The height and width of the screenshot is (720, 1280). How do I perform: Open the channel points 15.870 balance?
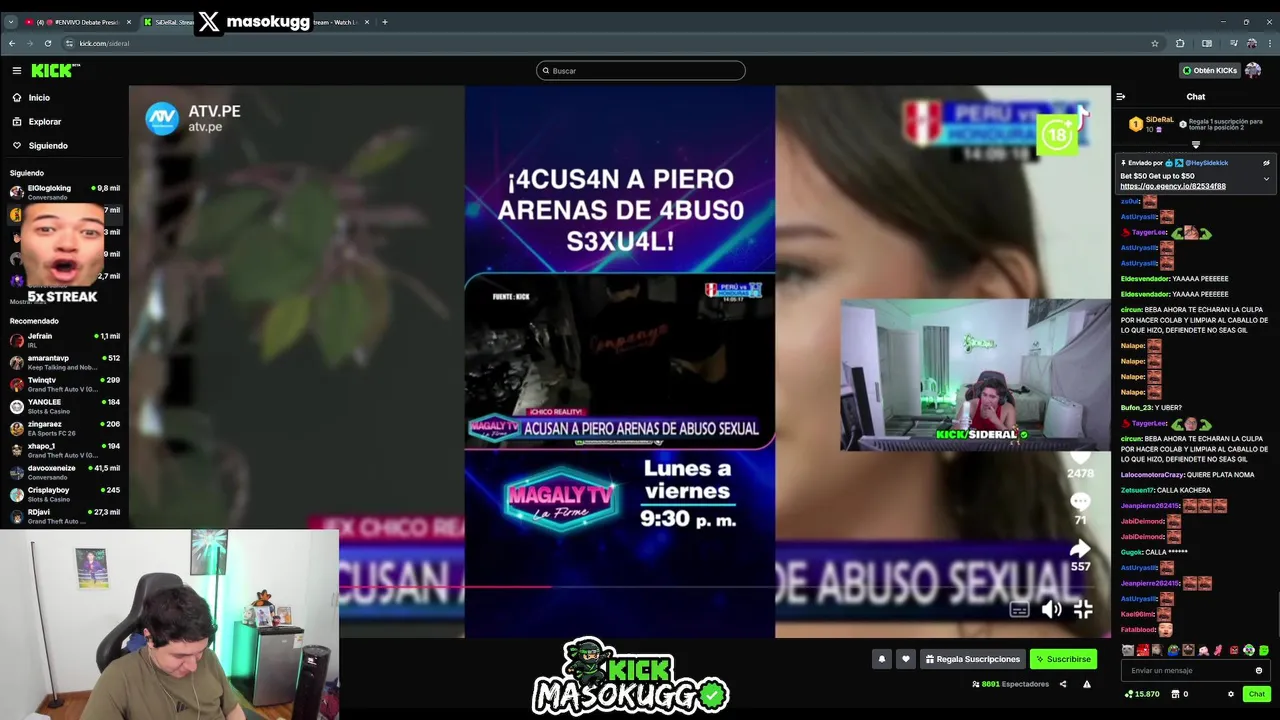point(1142,694)
